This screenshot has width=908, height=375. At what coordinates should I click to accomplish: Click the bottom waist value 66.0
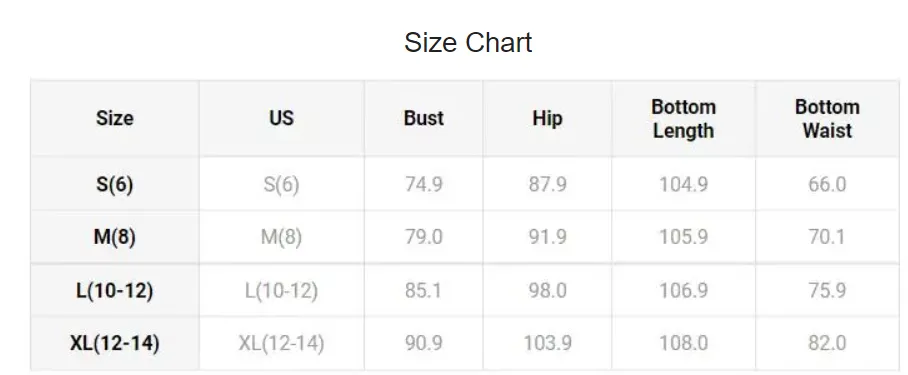point(827,184)
